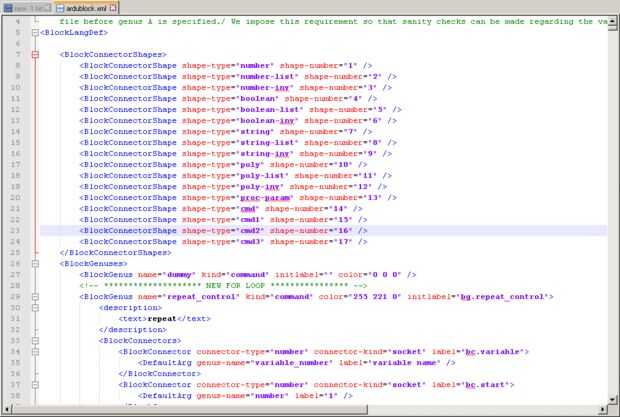The width and height of the screenshot is (620, 417).
Task: Click the NEW FOR LOOP comment
Action: (223, 286)
